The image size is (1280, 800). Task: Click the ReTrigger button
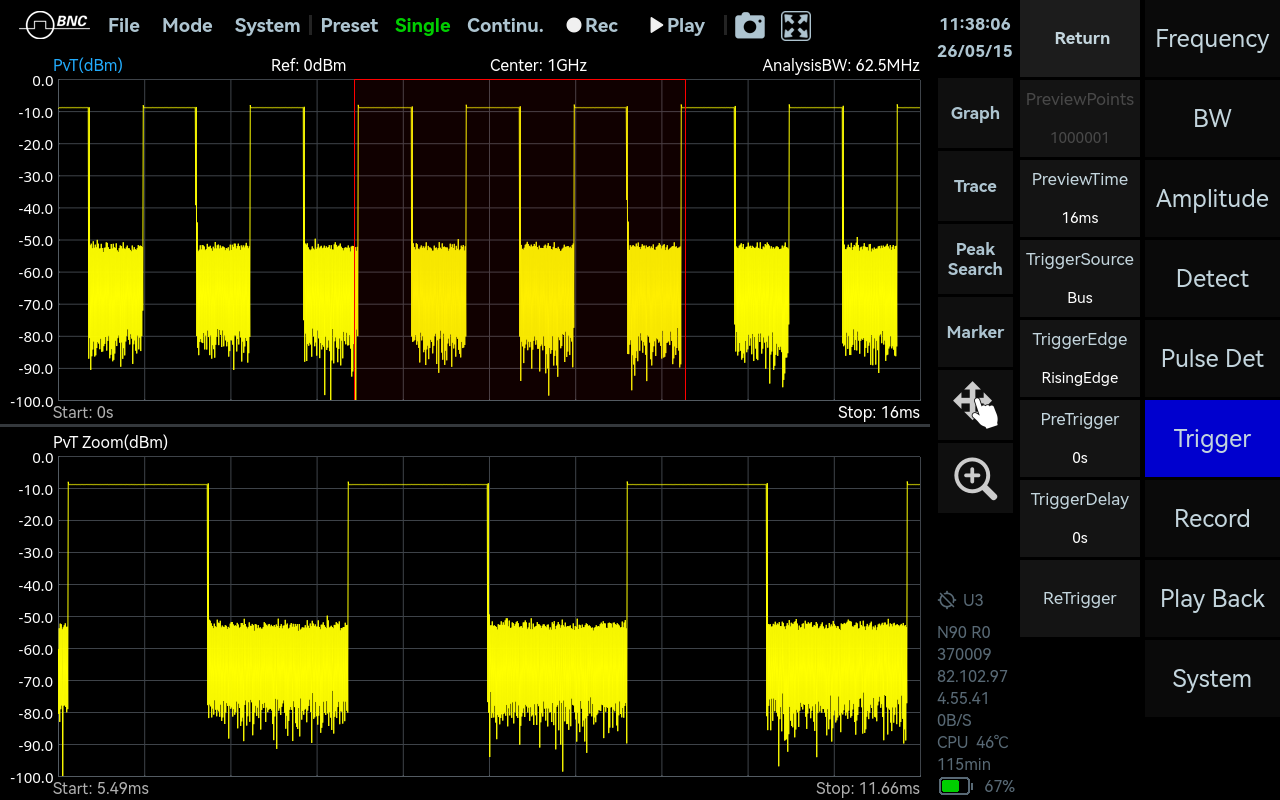tap(1080, 598)
